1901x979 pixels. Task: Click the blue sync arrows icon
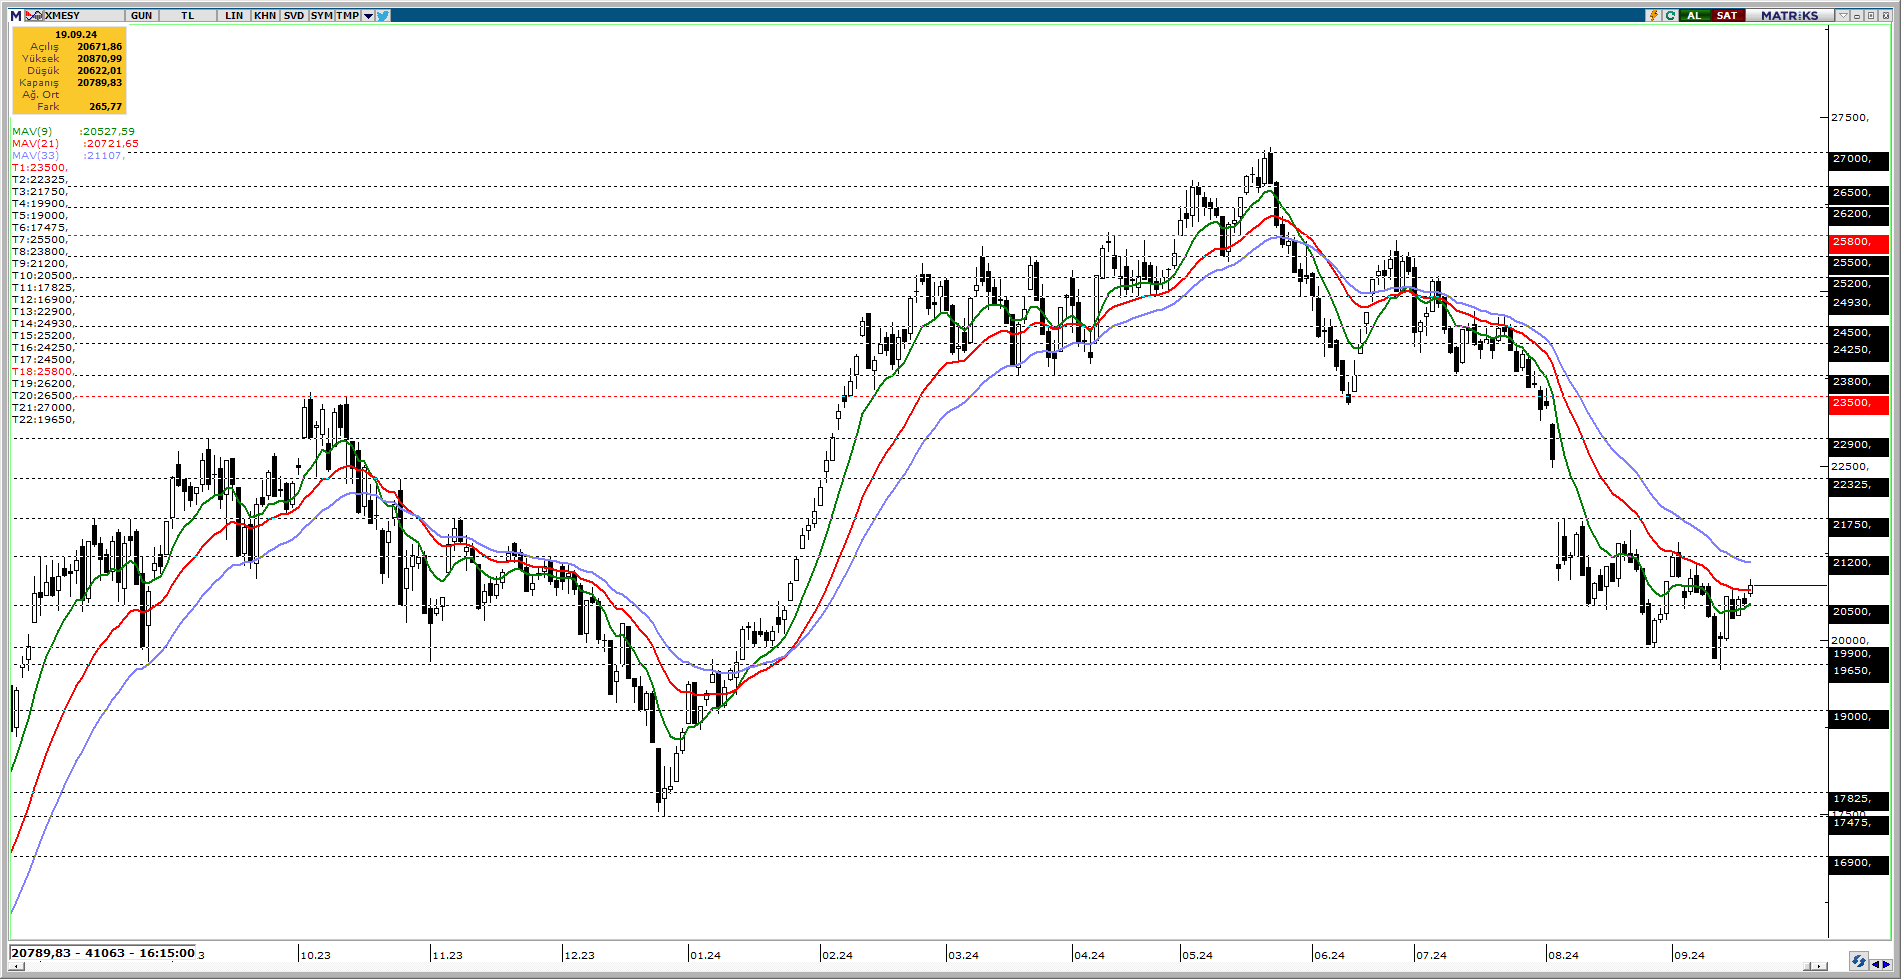tap(1857, 961)
